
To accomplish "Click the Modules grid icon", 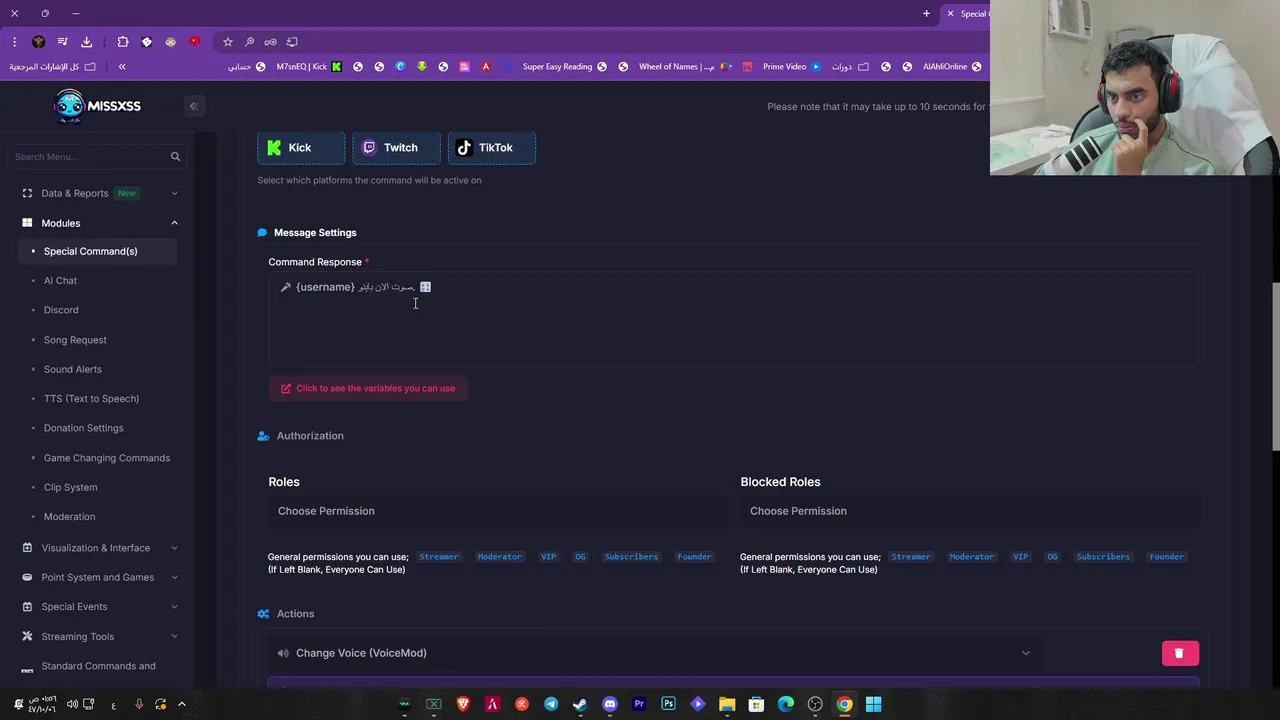I will (27, 223).
